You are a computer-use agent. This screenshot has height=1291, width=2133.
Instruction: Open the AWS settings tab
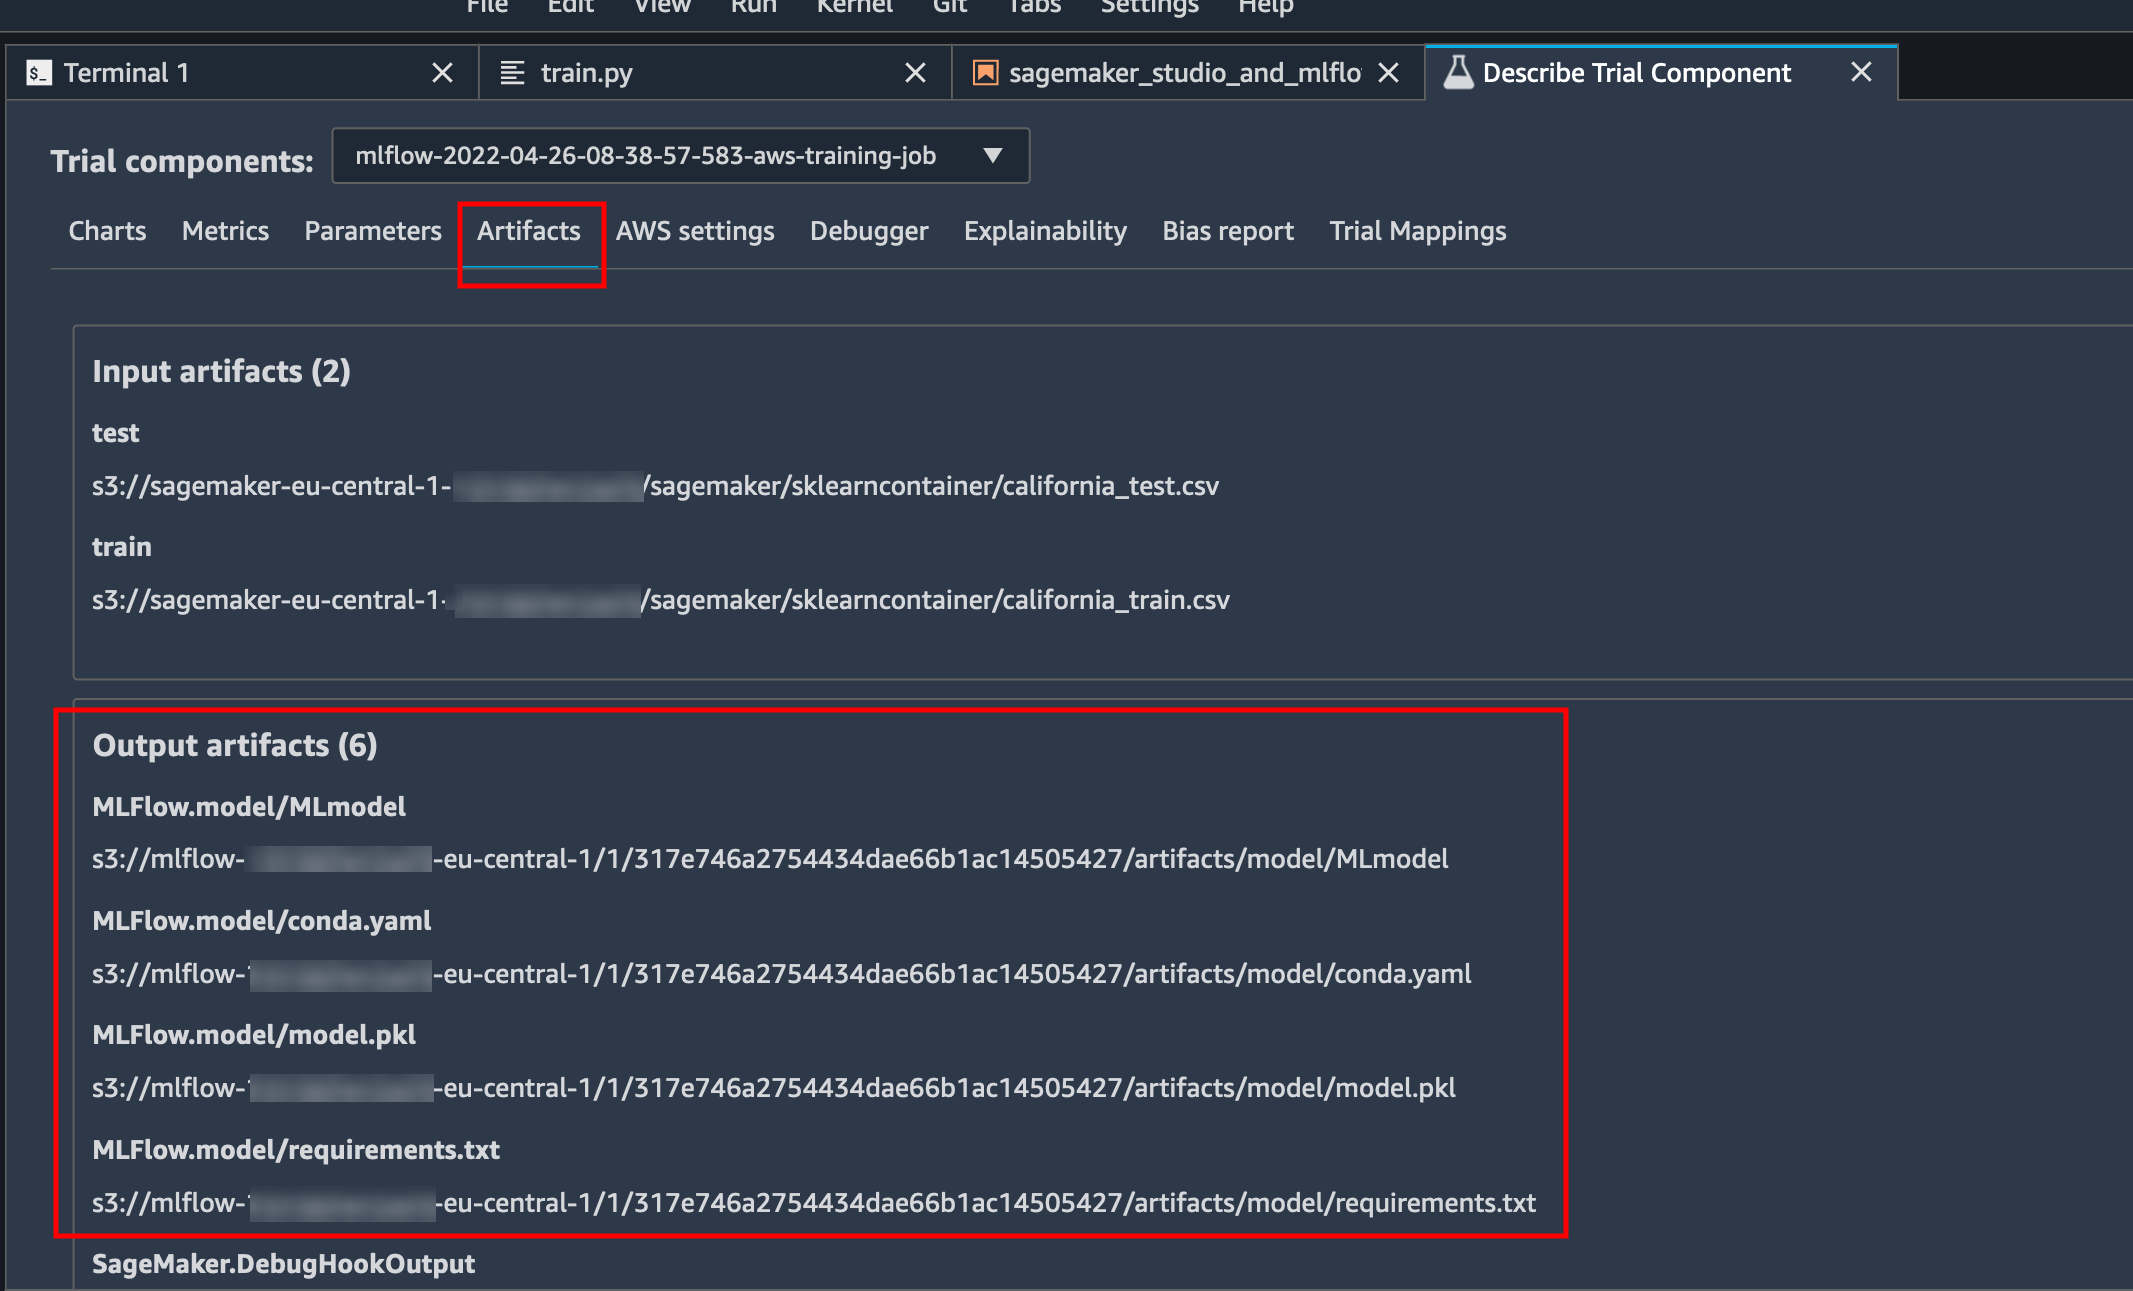(695, 231)
